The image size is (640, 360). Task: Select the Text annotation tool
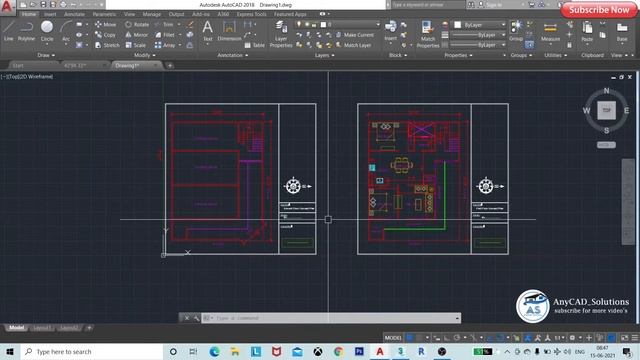coord(207,31)
